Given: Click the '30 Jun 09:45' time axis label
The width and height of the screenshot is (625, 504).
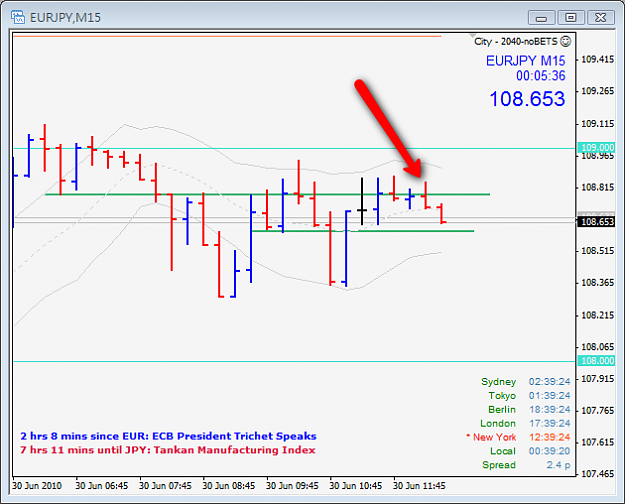Looking at the screenshot, I should pos(292,486).
